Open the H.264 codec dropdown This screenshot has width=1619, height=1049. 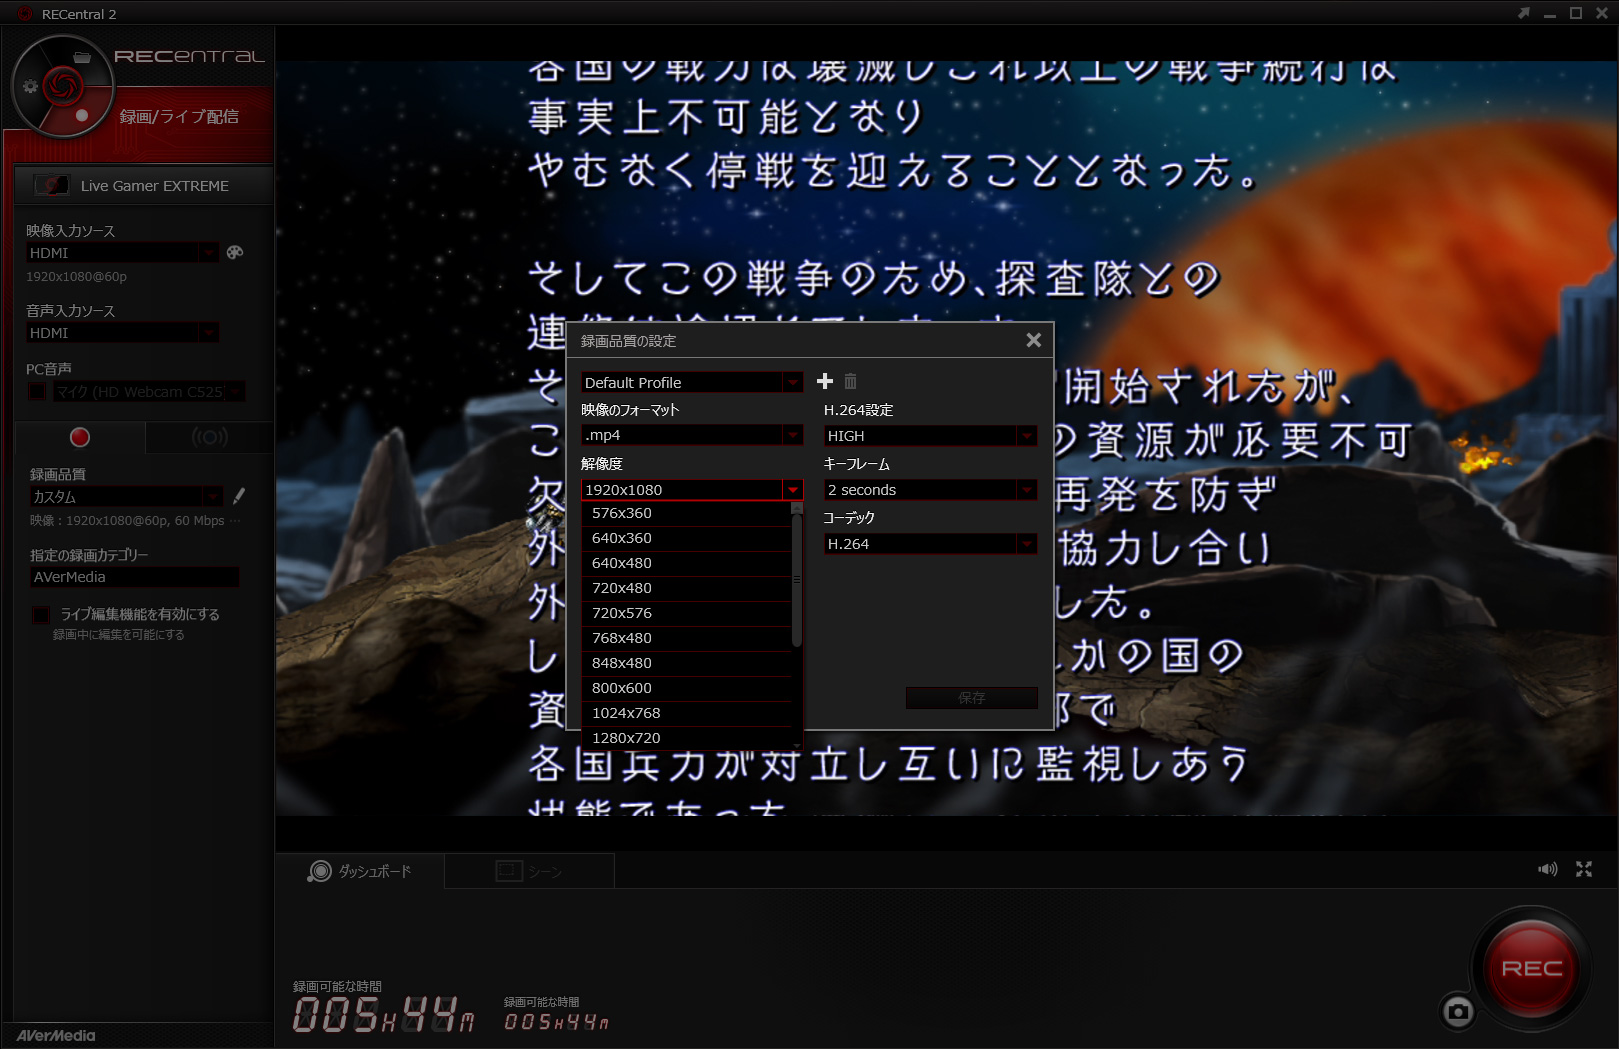pyautogui.click(x=930, y=544)
